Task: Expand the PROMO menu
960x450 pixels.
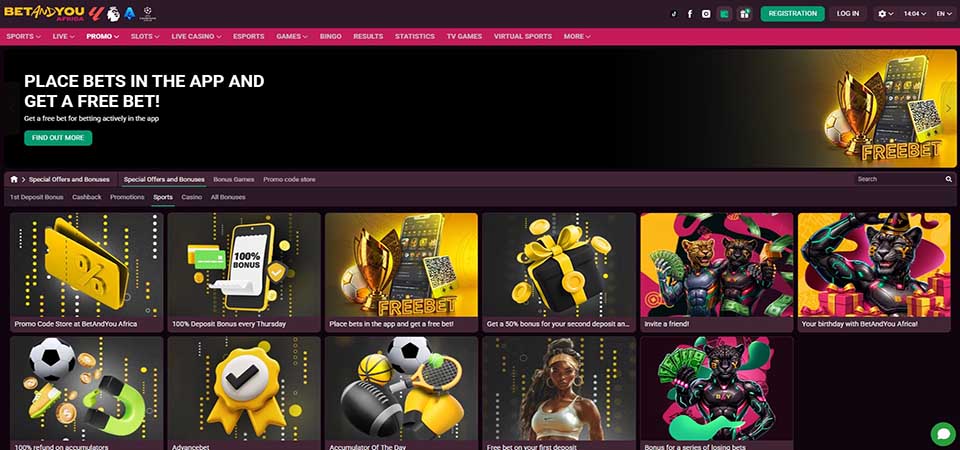Action: click(103, 37)
